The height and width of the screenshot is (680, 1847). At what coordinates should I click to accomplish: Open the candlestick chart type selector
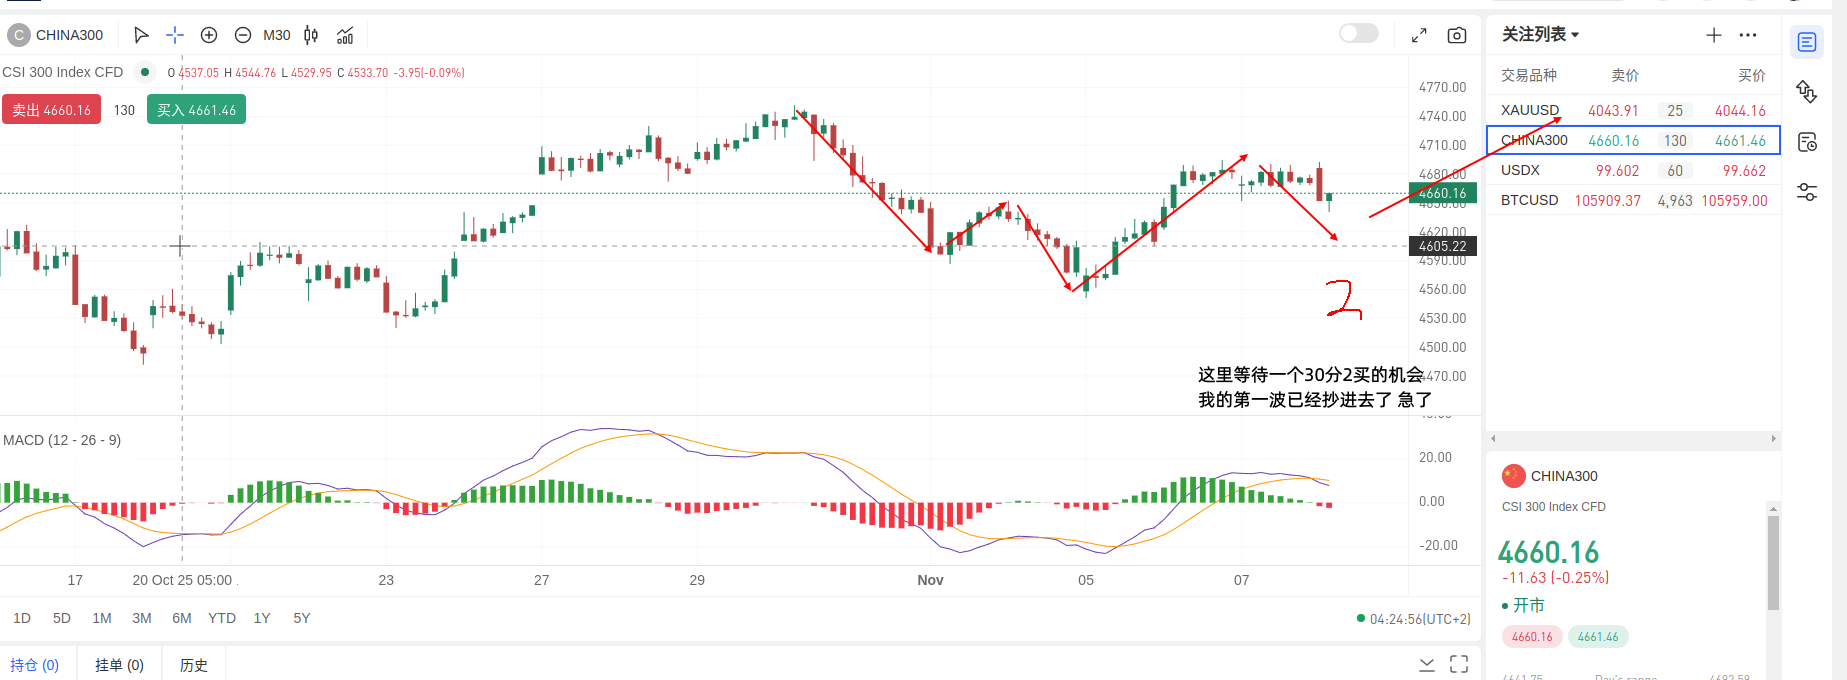click(311, 35)
